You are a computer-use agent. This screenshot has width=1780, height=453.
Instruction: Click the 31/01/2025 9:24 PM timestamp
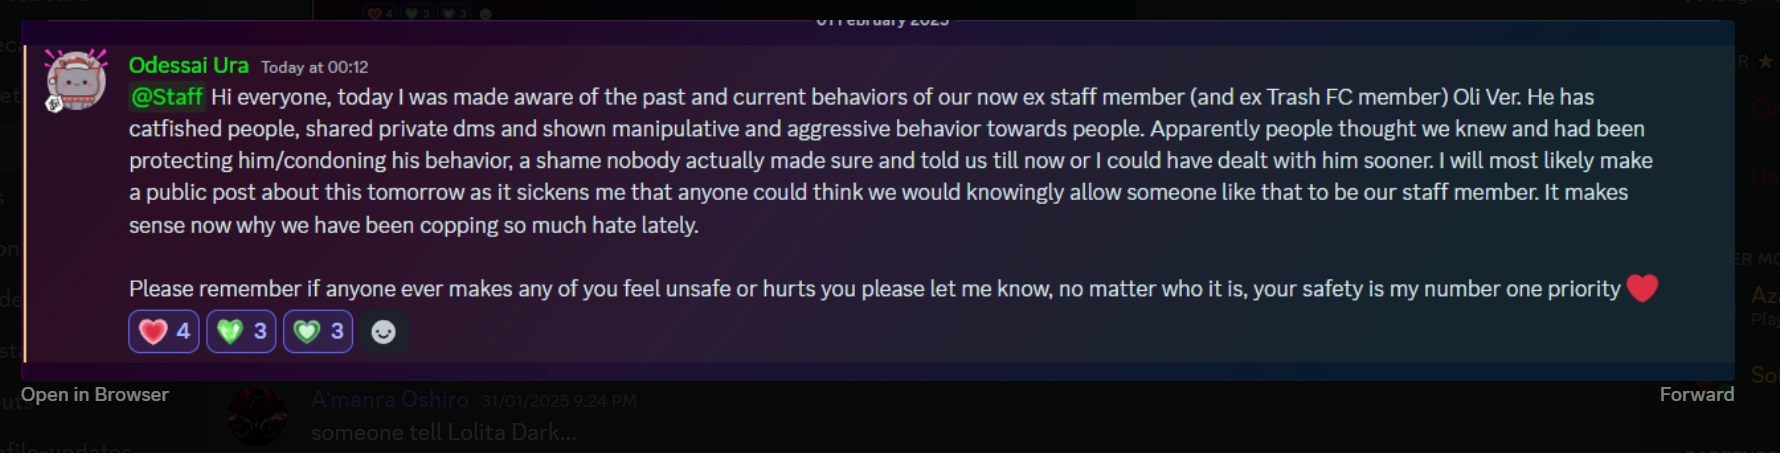(x=558, y=401)
